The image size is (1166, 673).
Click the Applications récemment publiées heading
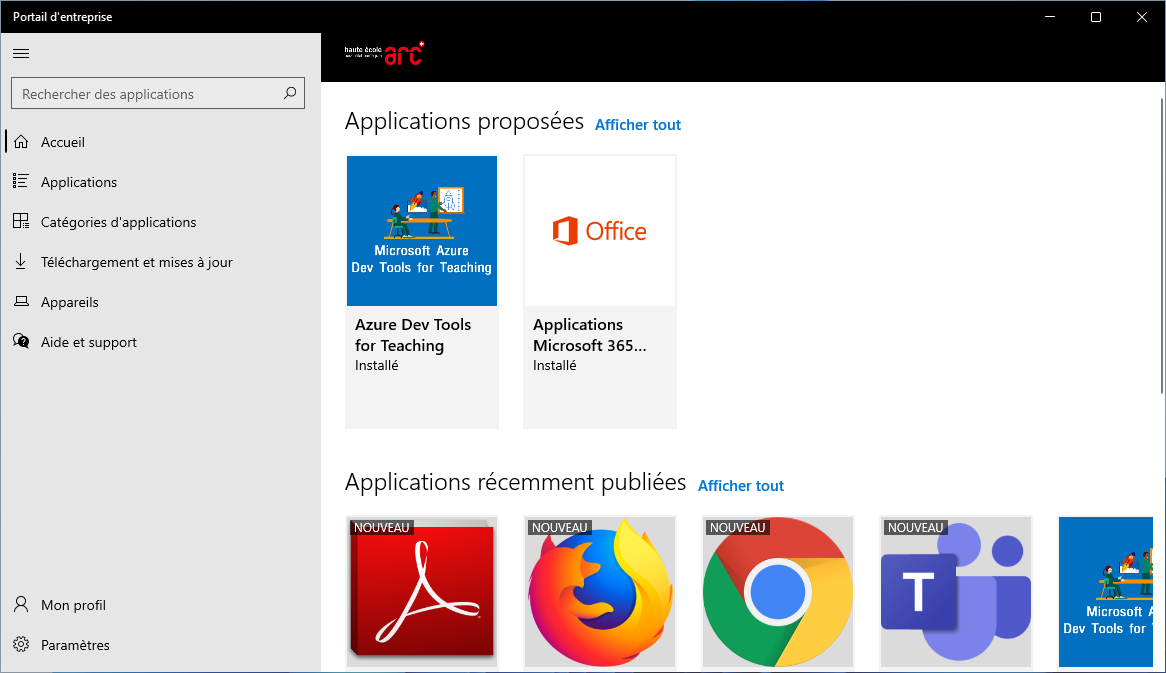coord(515,483)
